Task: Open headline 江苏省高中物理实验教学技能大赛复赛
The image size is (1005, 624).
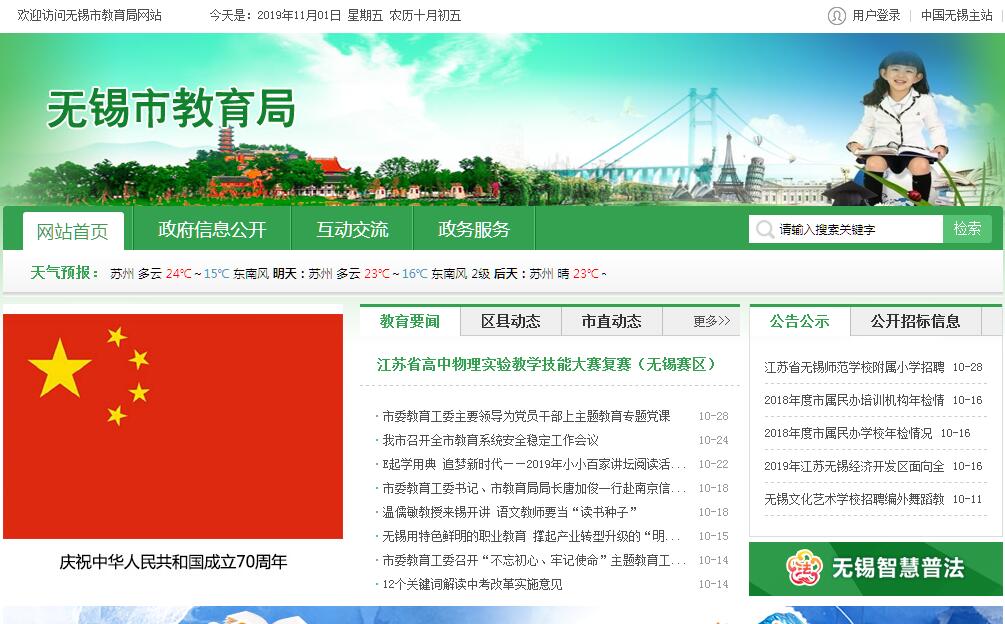Action: (x=546, y=364)
